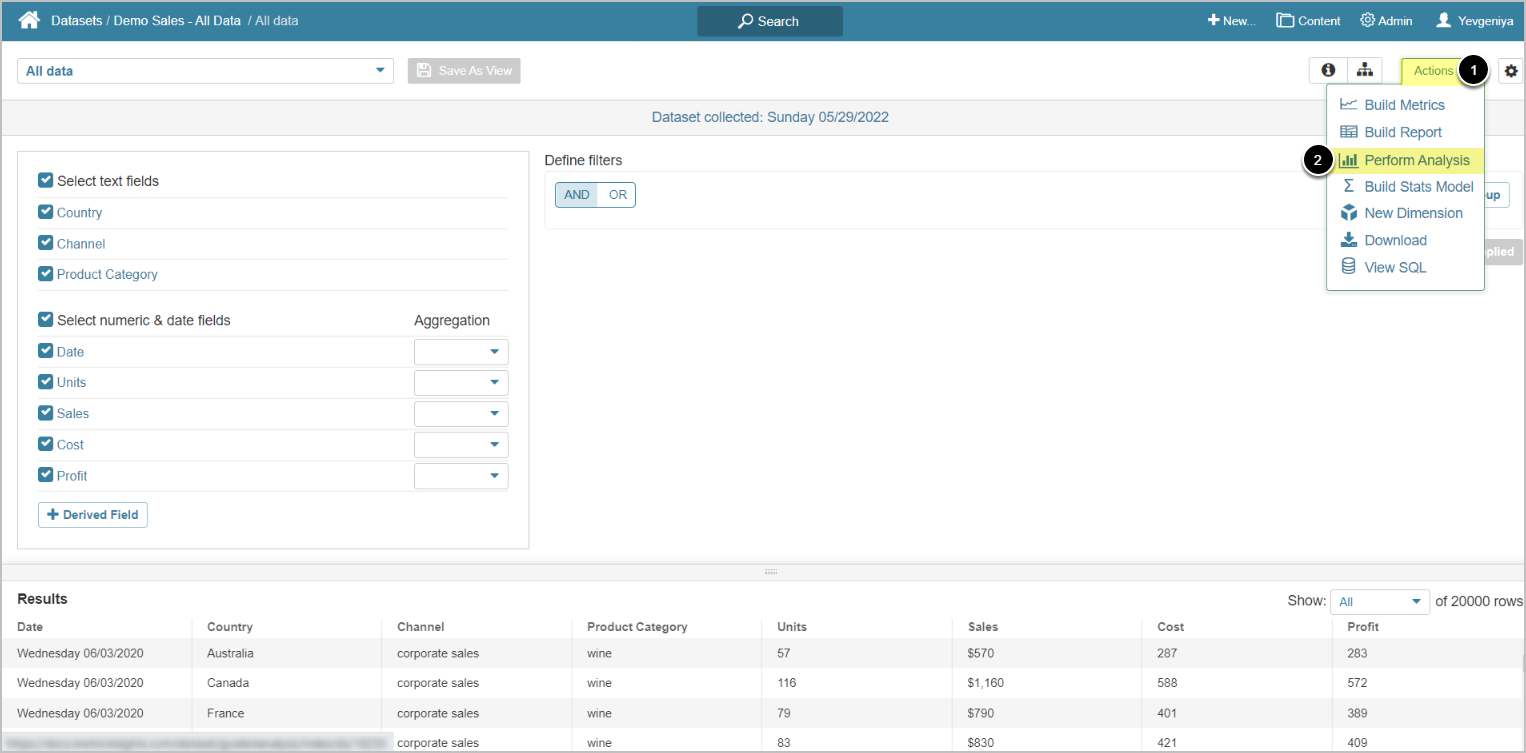Screen dimensions: 1526x753
Task: Toggle the Product Category checkbox
Action: 45,273
